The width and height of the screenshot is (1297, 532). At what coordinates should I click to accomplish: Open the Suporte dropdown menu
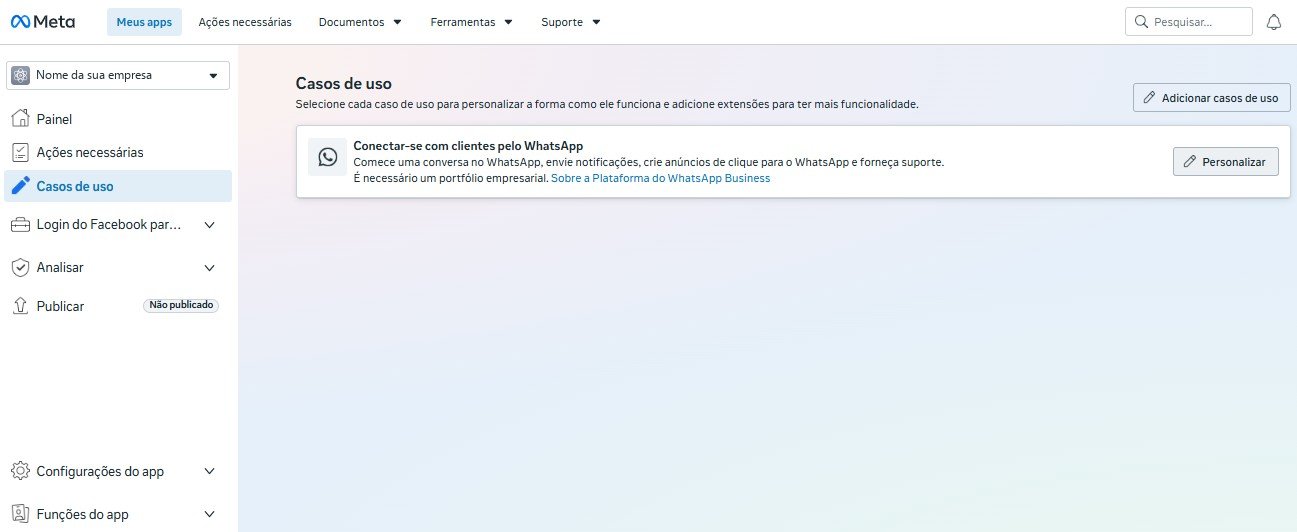(x=571, y=22)
